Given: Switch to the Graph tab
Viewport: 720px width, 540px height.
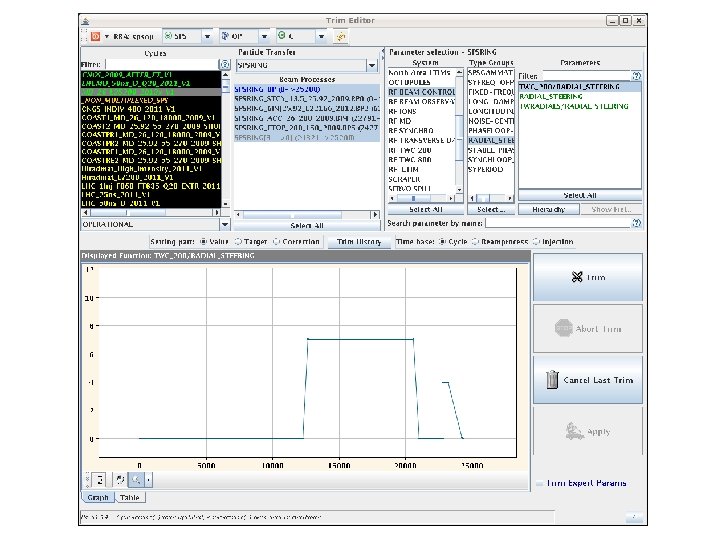Looking at the screenshot, I should coord(98,497).
